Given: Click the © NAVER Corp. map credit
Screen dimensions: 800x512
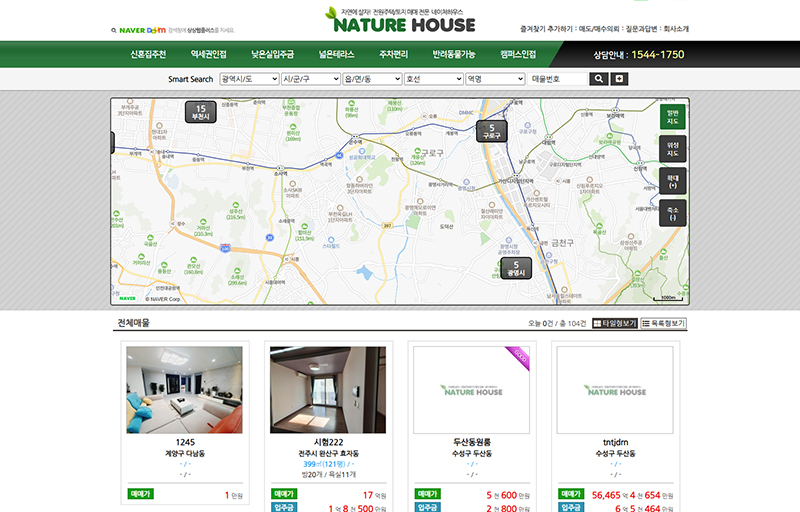Looking at the screenshot, I should (x=162, y=299).
